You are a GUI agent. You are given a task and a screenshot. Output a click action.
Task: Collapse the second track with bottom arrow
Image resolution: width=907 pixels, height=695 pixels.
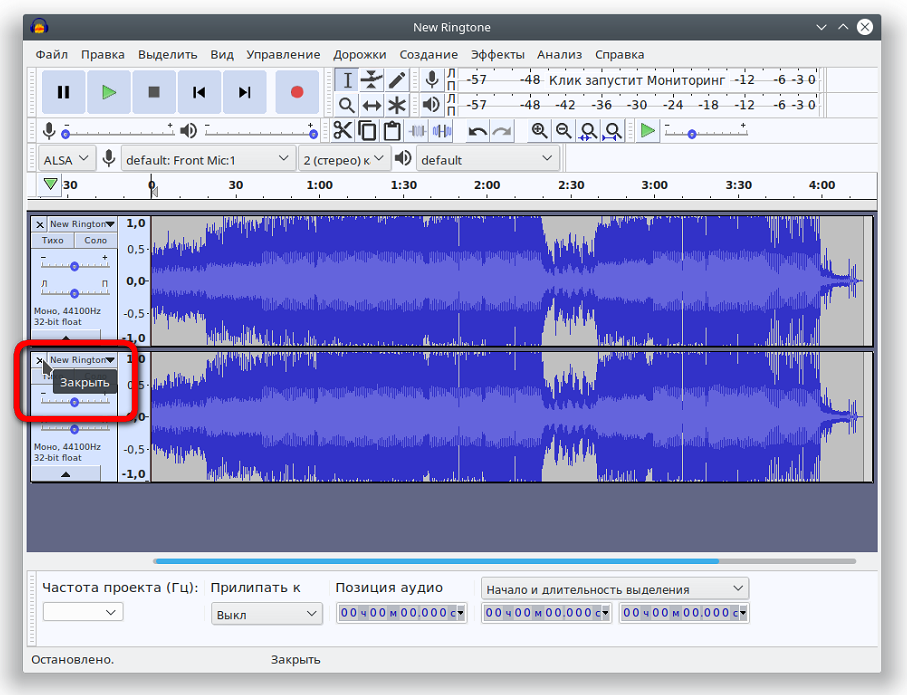pyautogui.click(x=66, y=475)
